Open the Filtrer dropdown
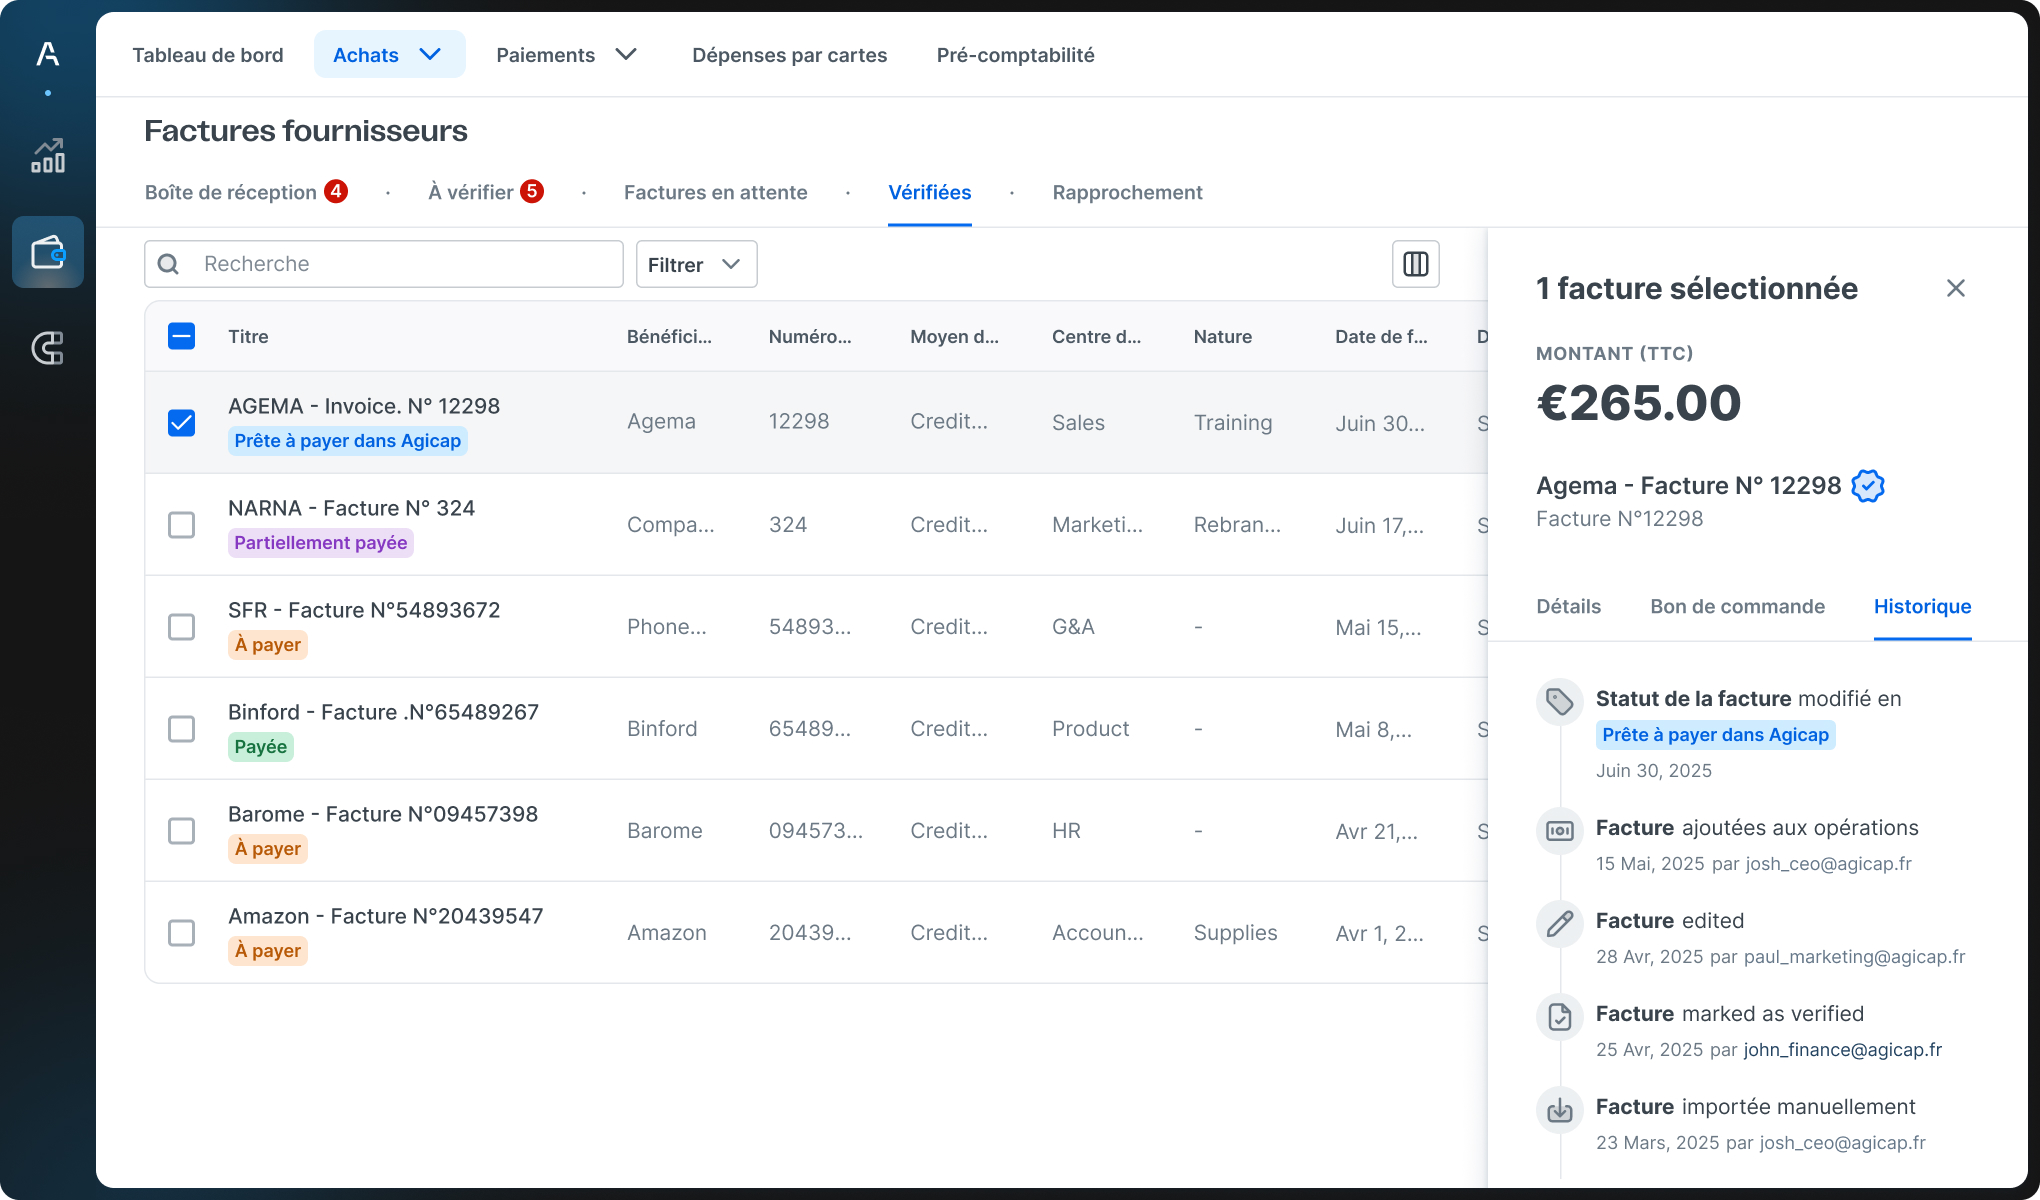 tap(695, 264)
